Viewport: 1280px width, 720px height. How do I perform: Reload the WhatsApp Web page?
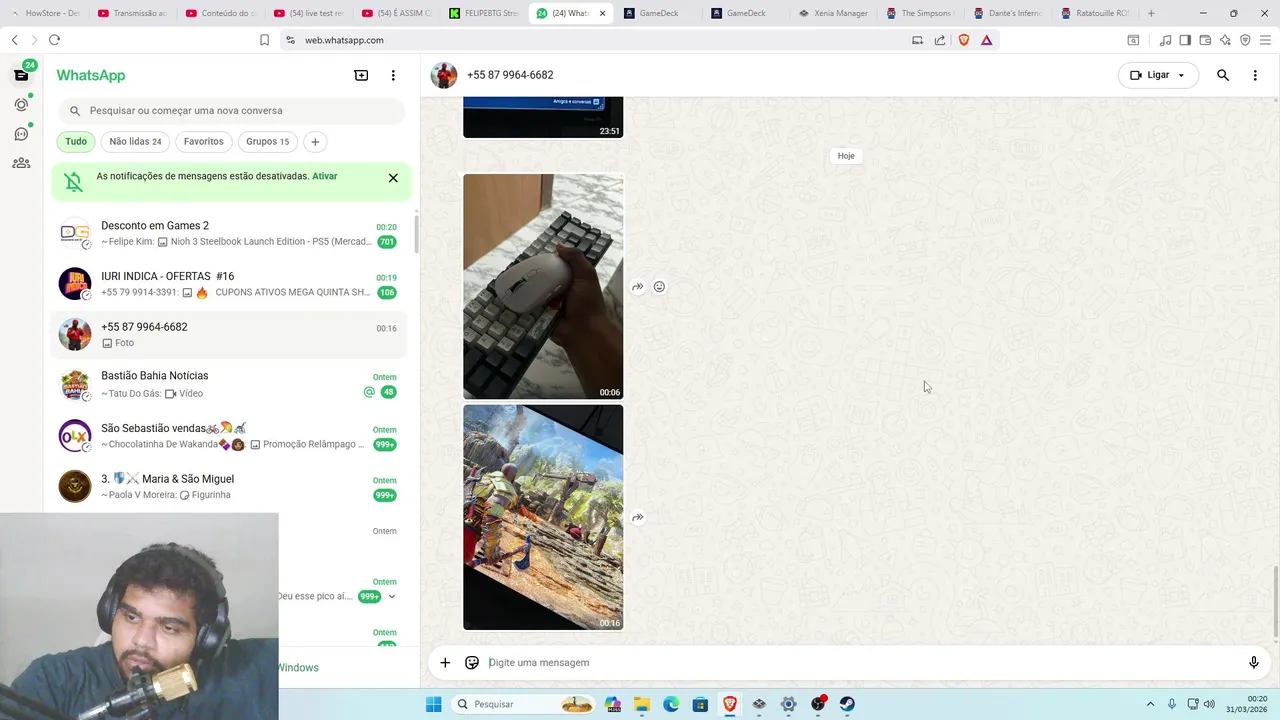coord(54,40)
